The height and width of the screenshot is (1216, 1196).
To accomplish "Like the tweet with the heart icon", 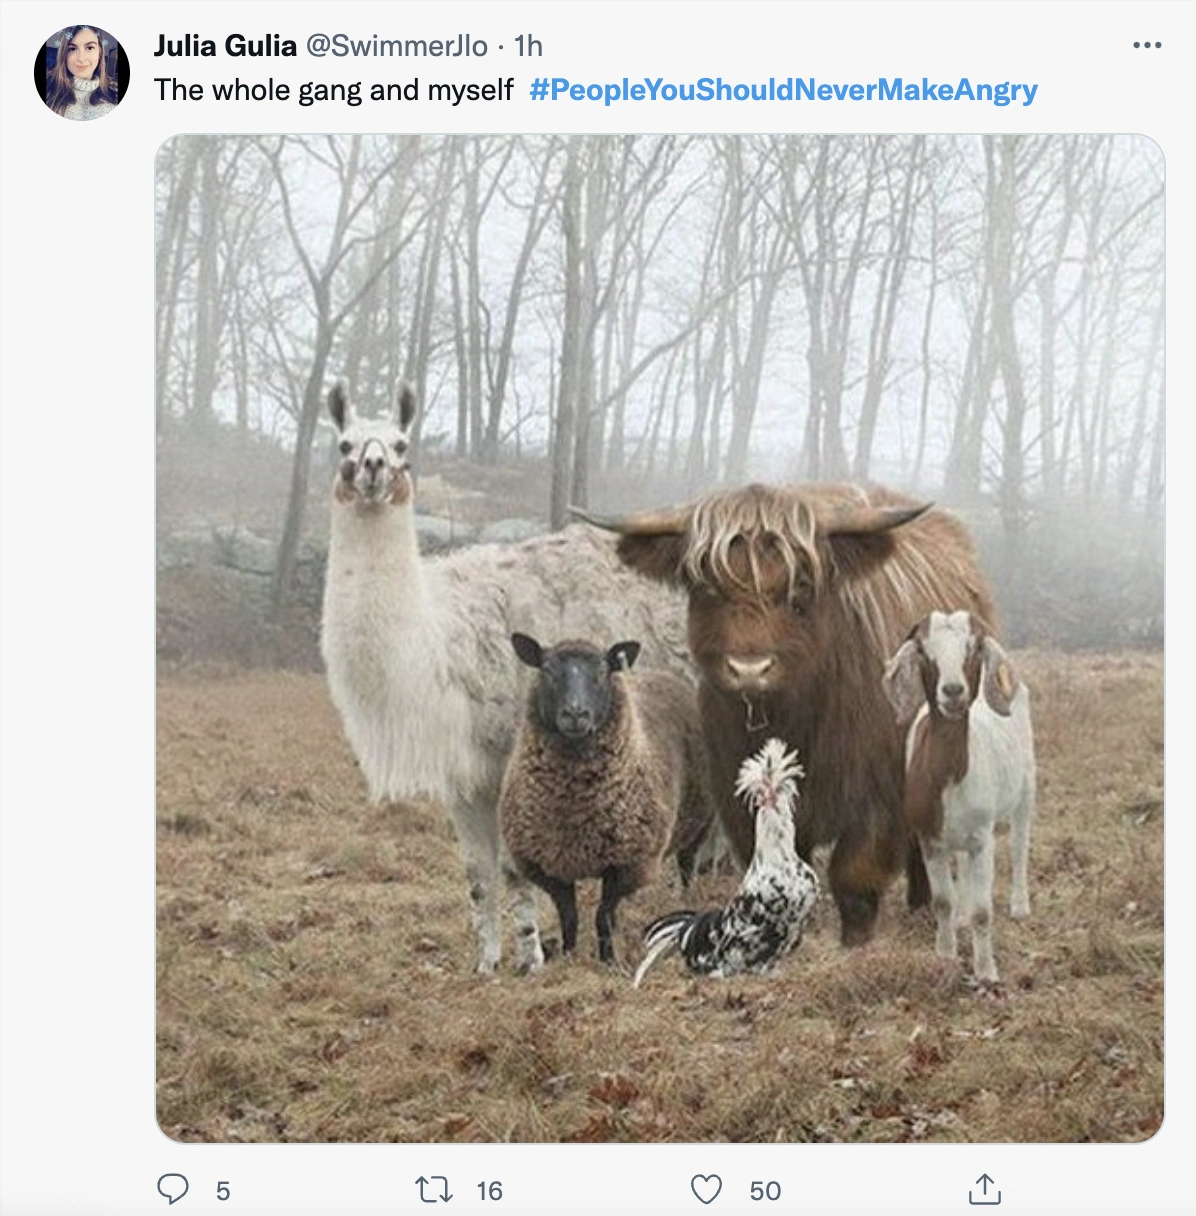I will coord(706,1189).
